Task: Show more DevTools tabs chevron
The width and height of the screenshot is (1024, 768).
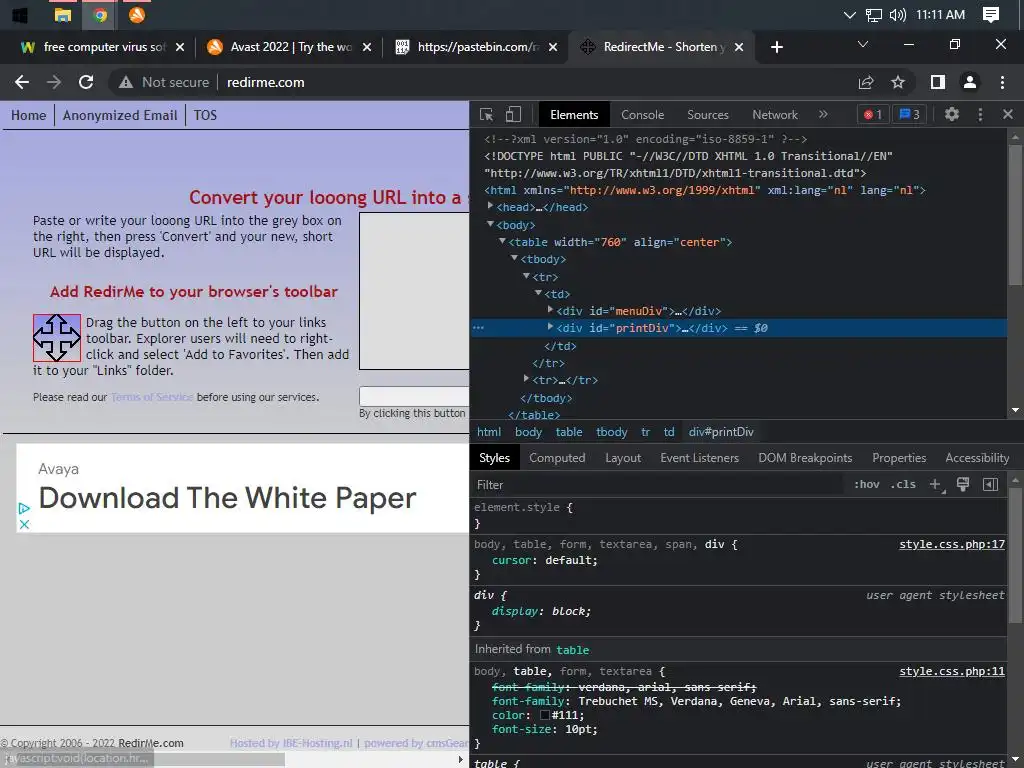Action: [x=823, y=114]
